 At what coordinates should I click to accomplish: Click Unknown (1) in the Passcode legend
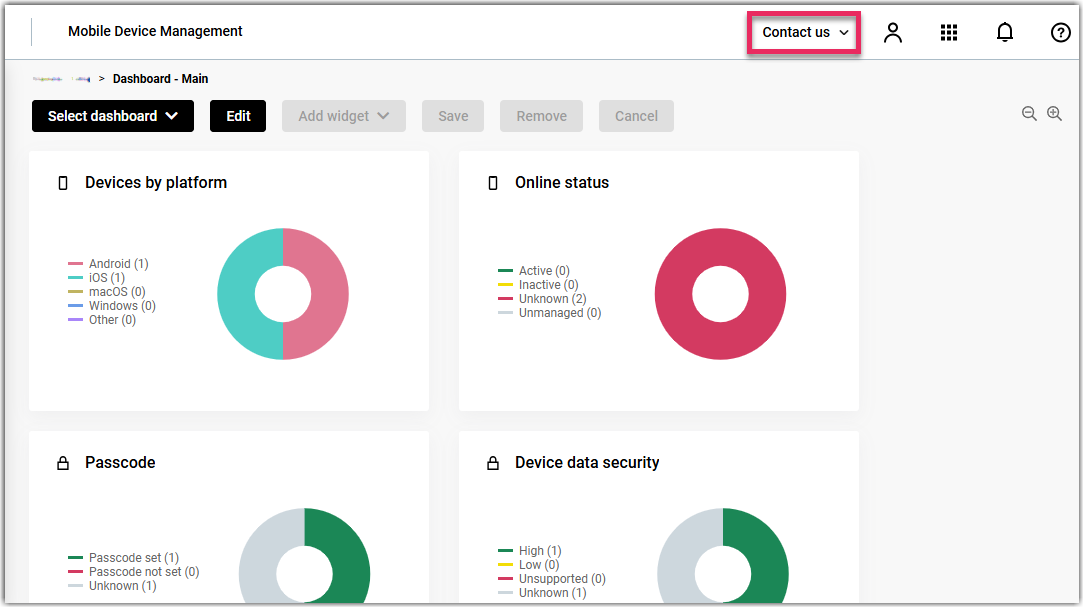pyautogui.click(x=113, y=586)
